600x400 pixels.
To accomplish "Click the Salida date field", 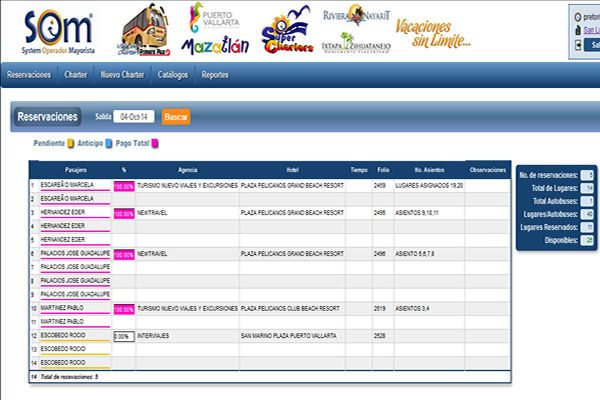I will tap(137, 117).
